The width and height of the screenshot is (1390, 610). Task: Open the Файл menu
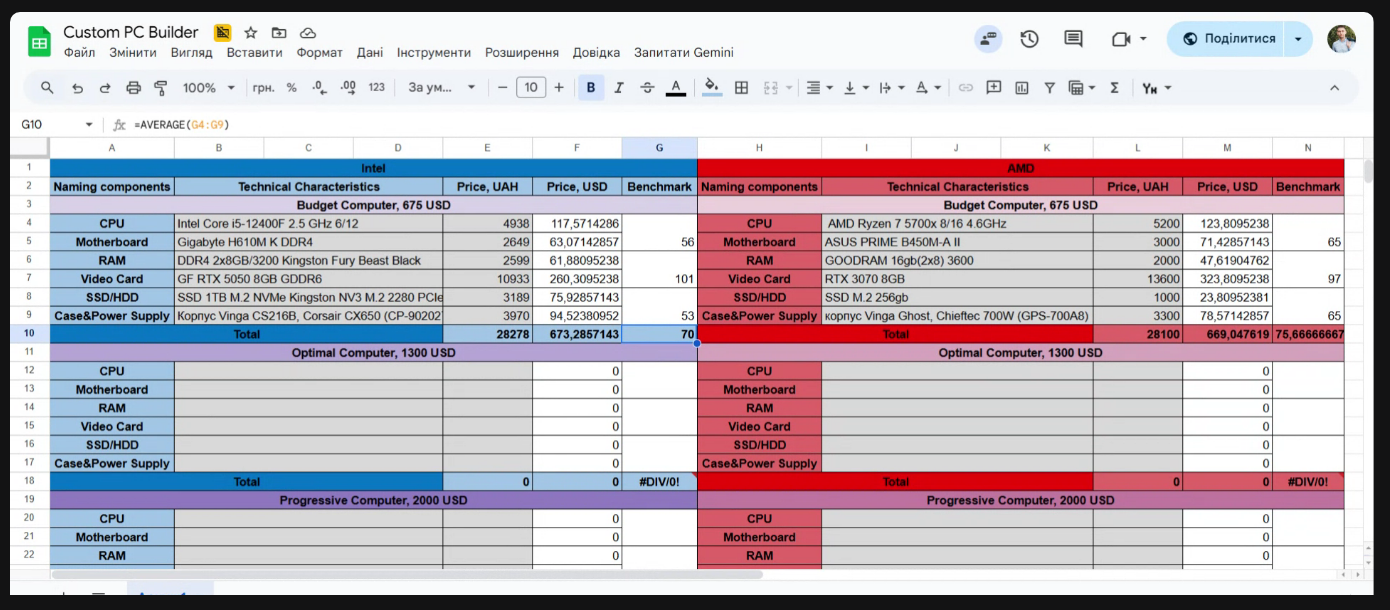click(79, 53)
